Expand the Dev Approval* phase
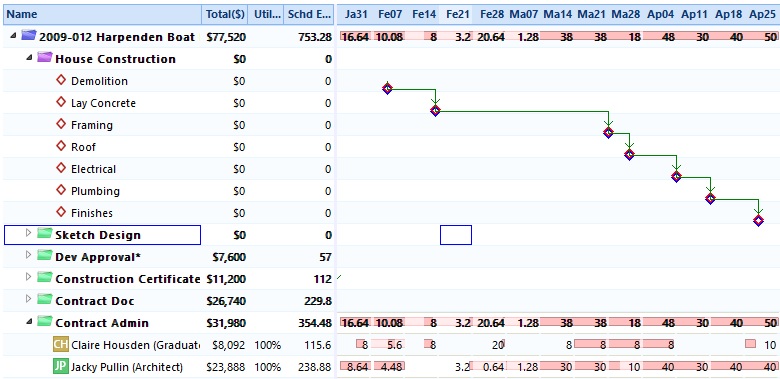780x379 pixels. (28, 255)
